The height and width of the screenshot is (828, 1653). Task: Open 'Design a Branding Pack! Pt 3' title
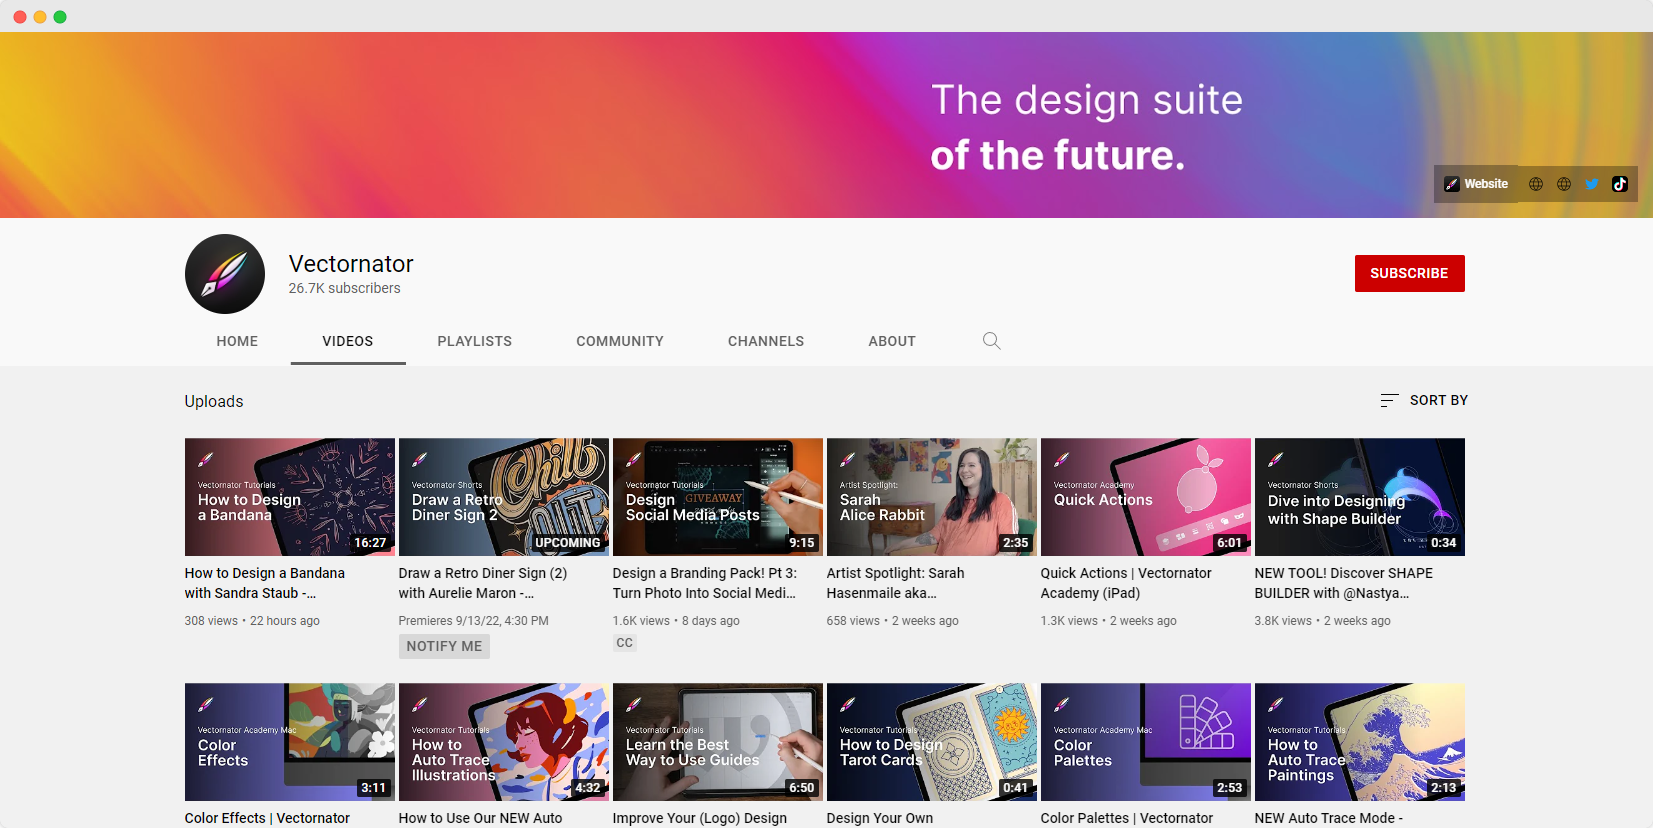705,583
